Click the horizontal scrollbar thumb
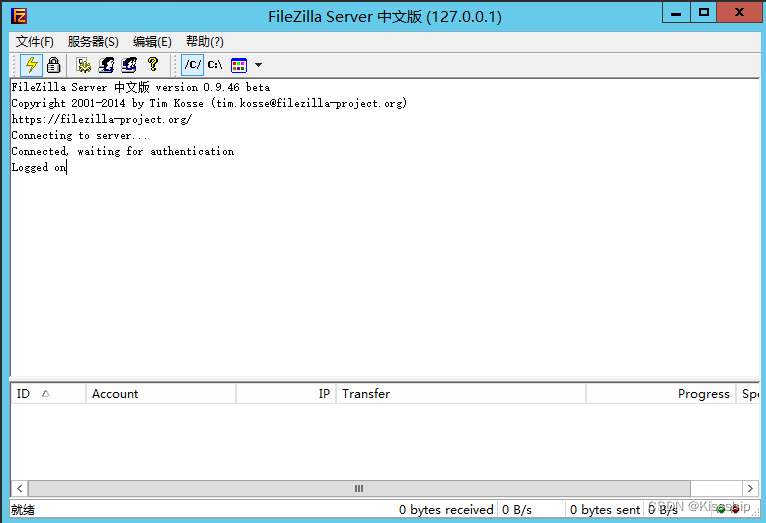This screenshot has width=766, height=523. tap(360, 488)
